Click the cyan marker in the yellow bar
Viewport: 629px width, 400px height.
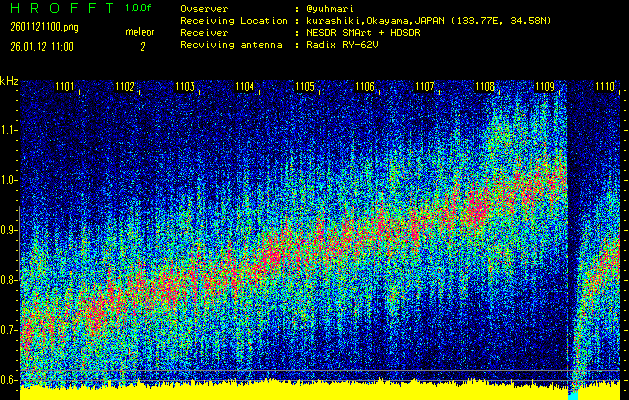click(x=573, y=395)
